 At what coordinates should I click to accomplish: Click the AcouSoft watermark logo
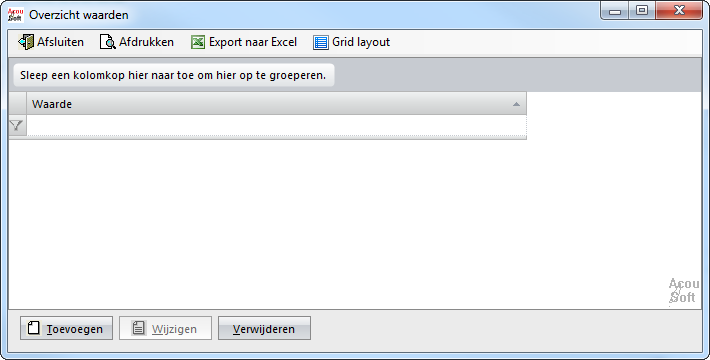click(x=684, y=291)
